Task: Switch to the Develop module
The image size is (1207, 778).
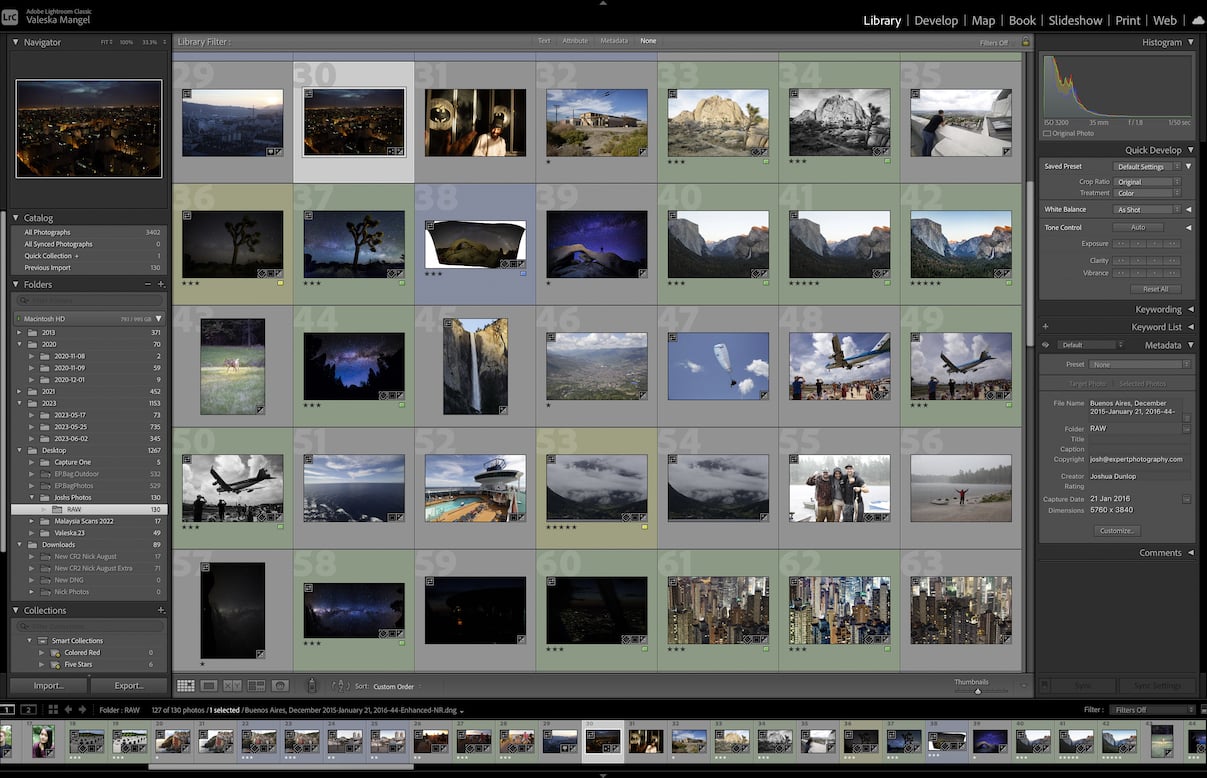Action: click(x=936, y=19)
